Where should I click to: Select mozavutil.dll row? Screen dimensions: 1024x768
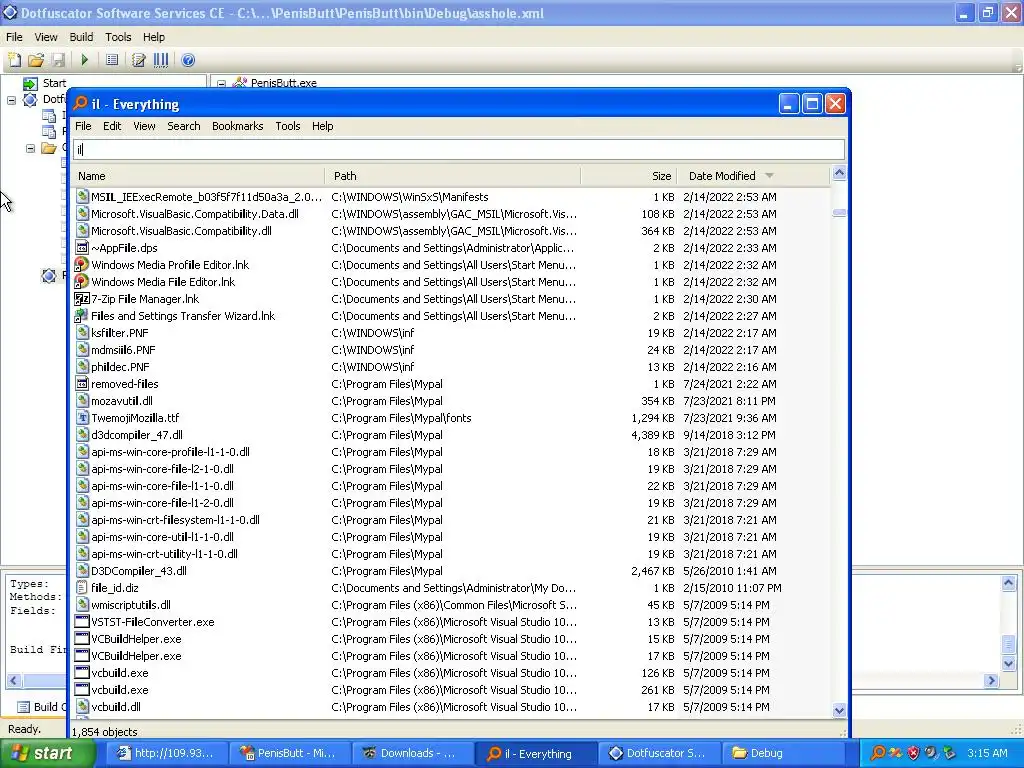click(451, 401)
